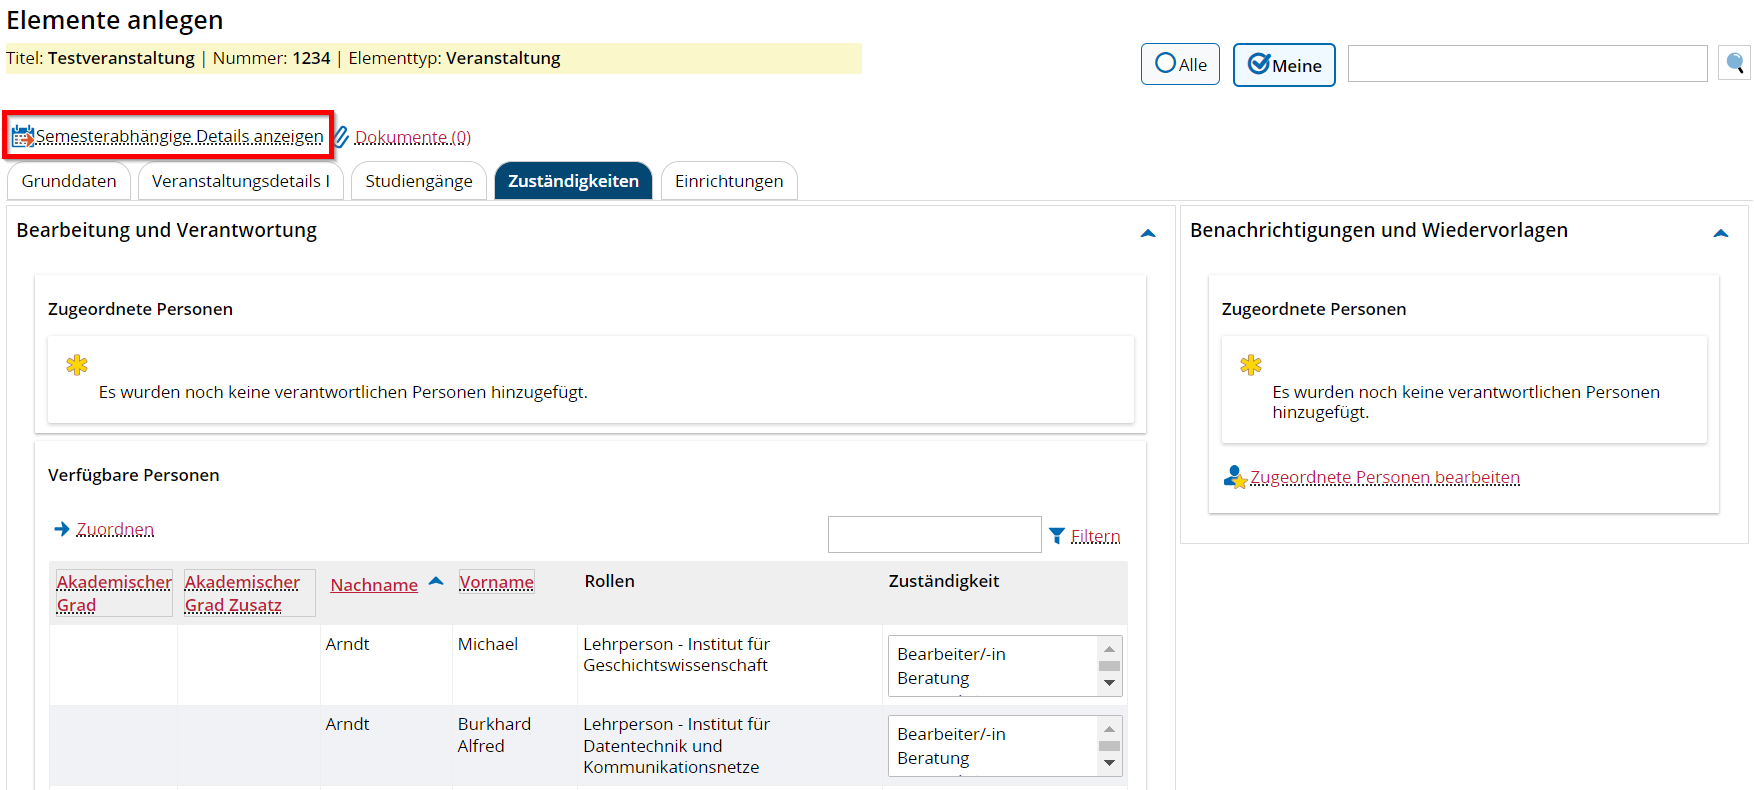This screenshot has height=790, width=1754.
Task: Click Lehrperson - Institut für Datentechnik cell
Action: click(x=677, y=745)
